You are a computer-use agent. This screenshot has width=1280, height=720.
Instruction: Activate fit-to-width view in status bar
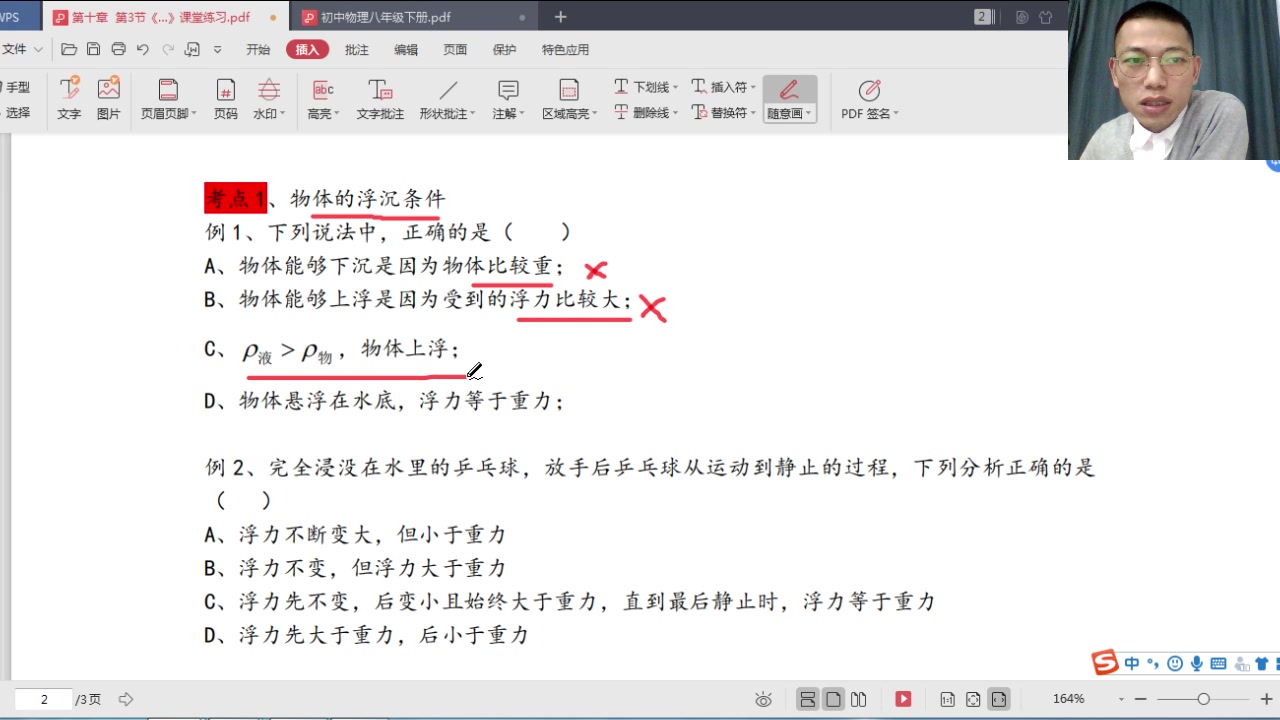tap(997, 699)
